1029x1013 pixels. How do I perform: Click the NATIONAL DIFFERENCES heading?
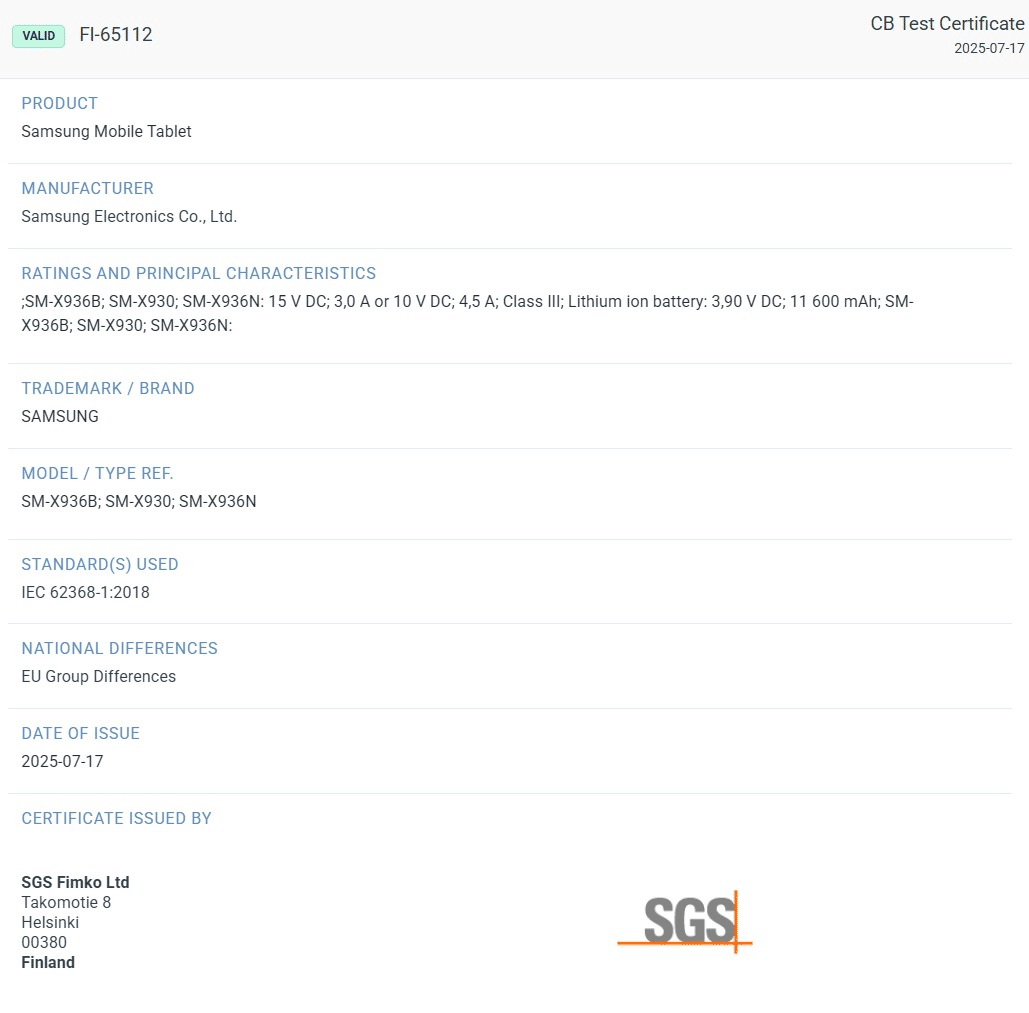point(119,648)
